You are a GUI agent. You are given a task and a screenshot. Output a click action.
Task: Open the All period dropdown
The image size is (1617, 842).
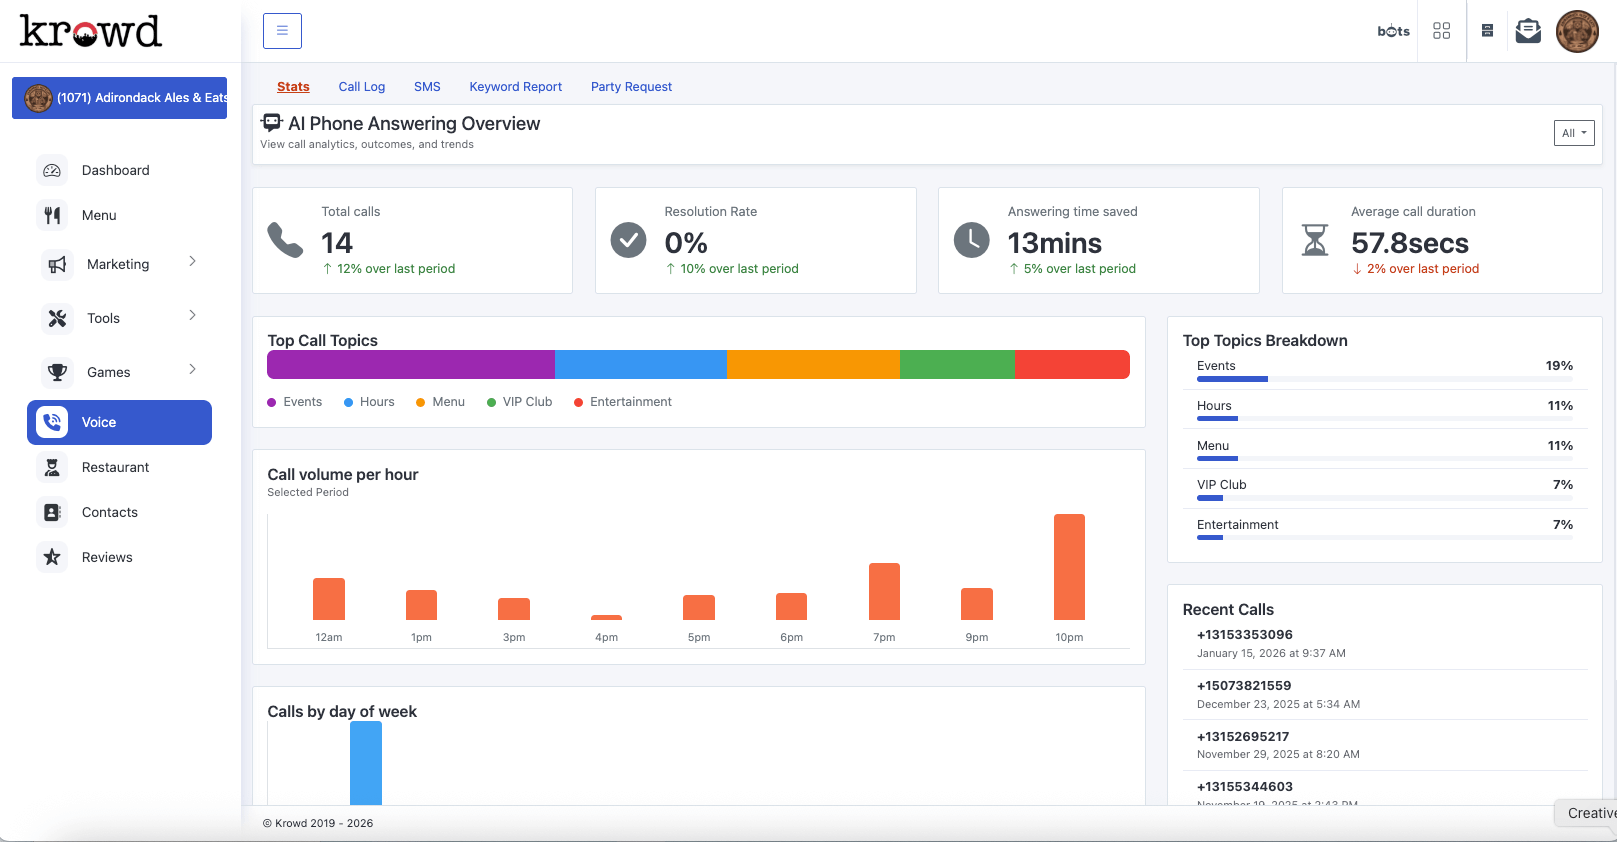pos(1573,133)
